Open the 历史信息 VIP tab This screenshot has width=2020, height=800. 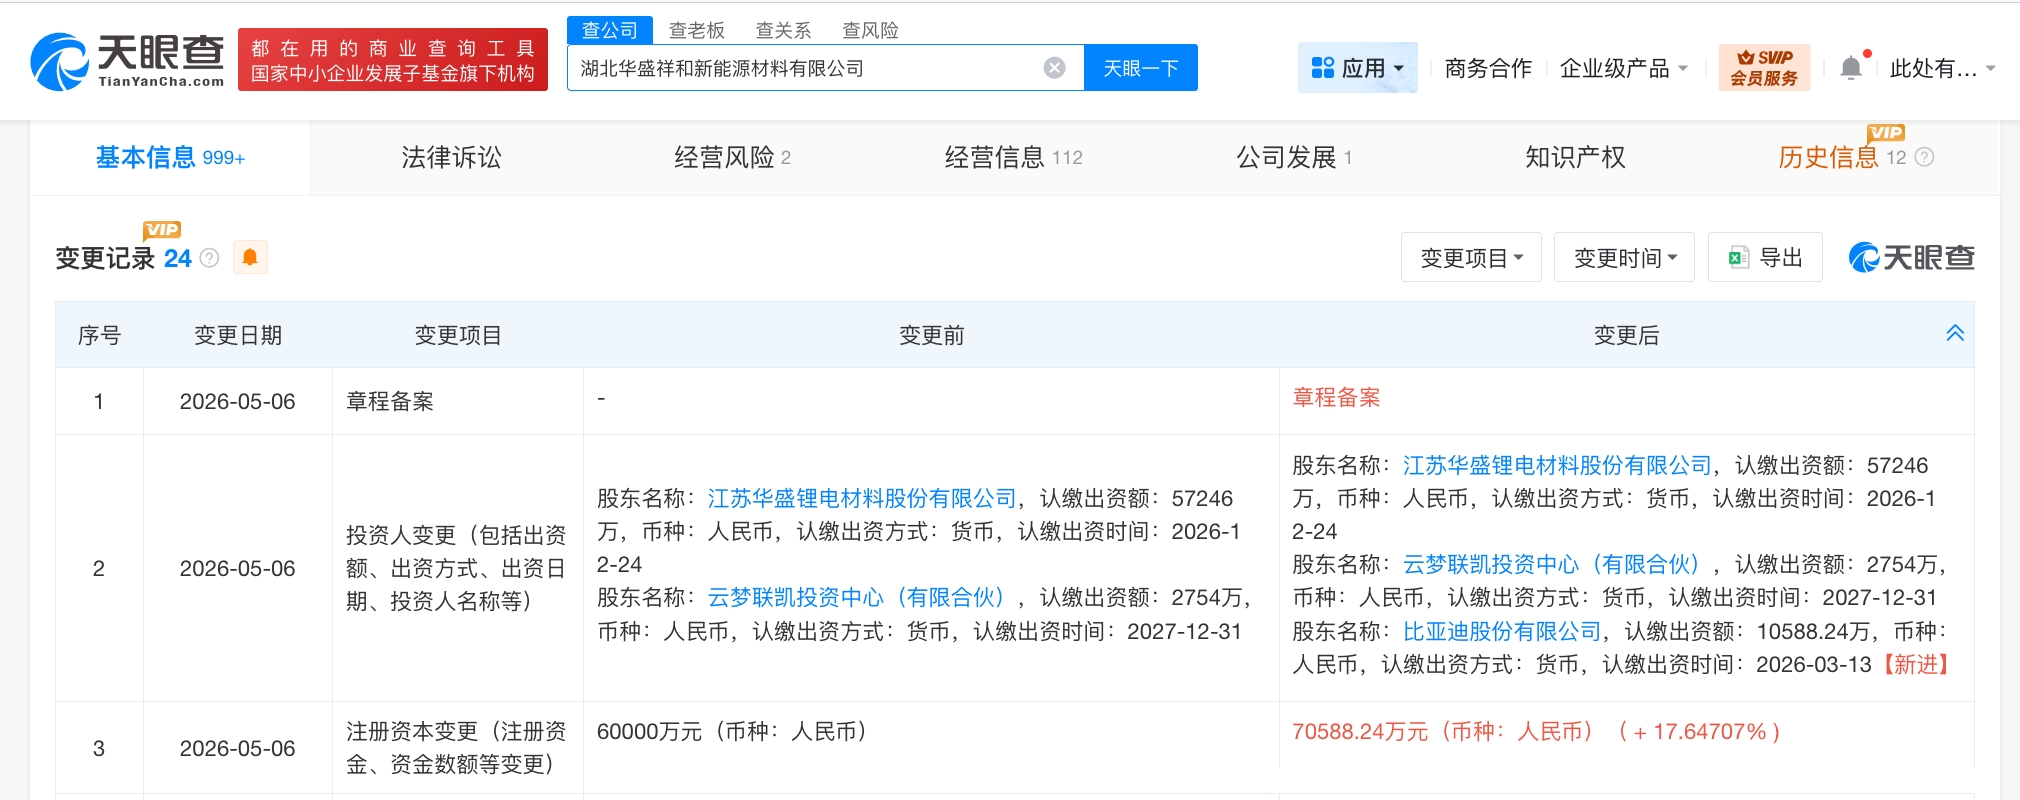(1842, 157)
